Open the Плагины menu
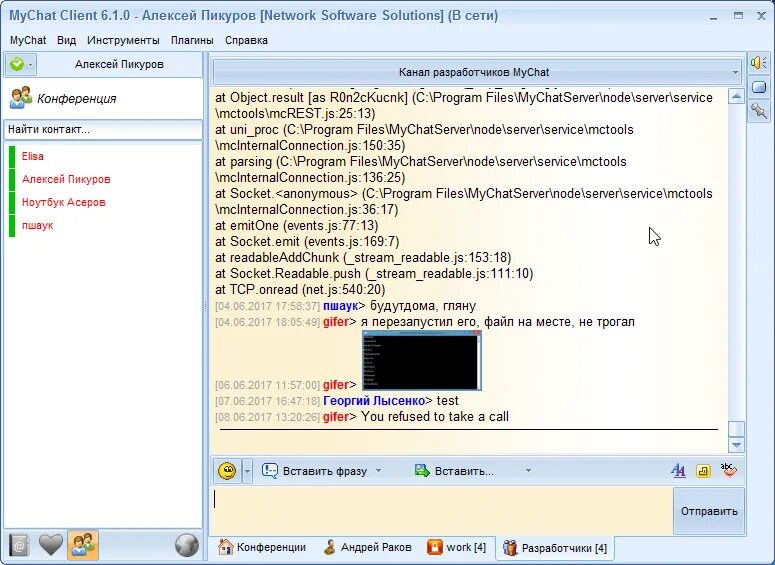 [192, 40]
